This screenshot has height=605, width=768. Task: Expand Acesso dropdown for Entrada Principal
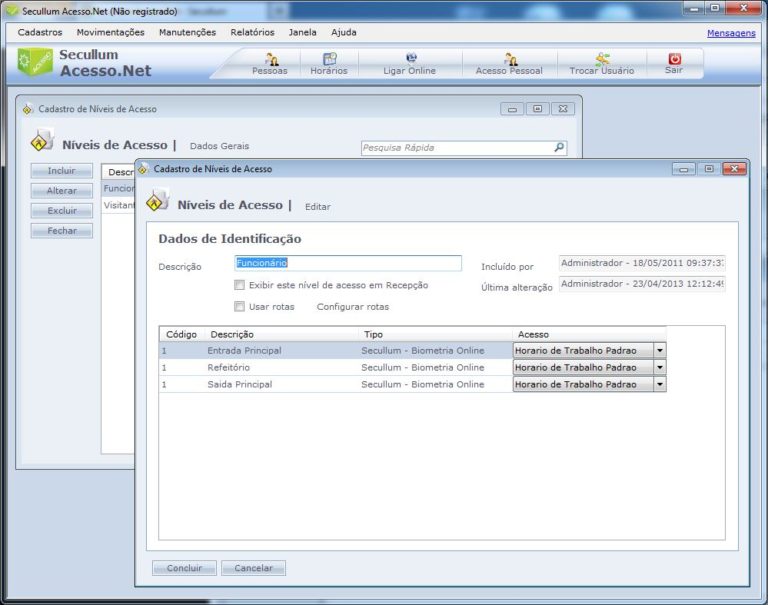(659, 351)
